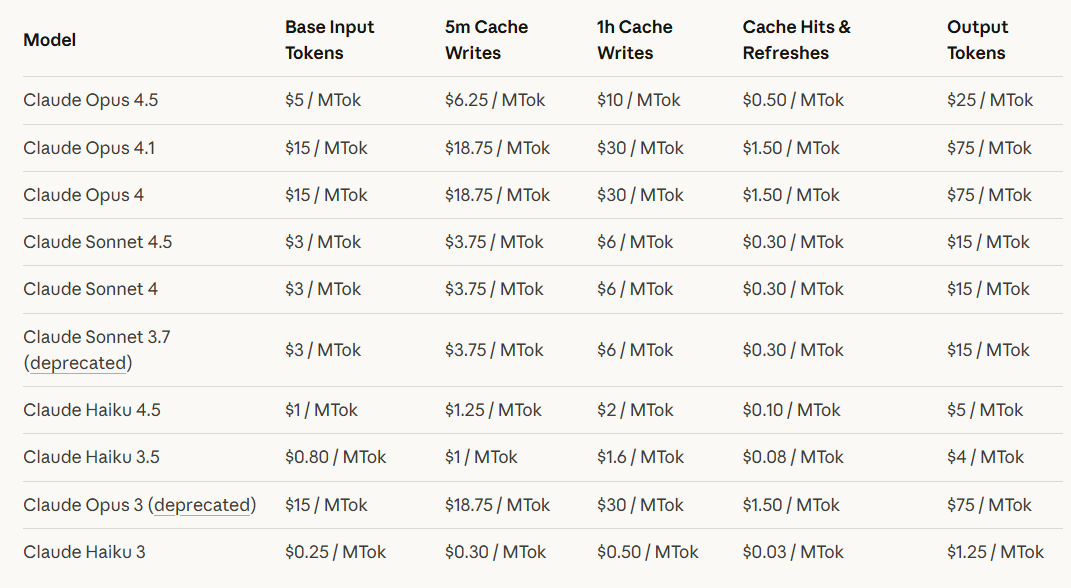Click the $25 / MTok output price
The height and width of the screenshot is (588, 1071).
[x=990, y=100]
